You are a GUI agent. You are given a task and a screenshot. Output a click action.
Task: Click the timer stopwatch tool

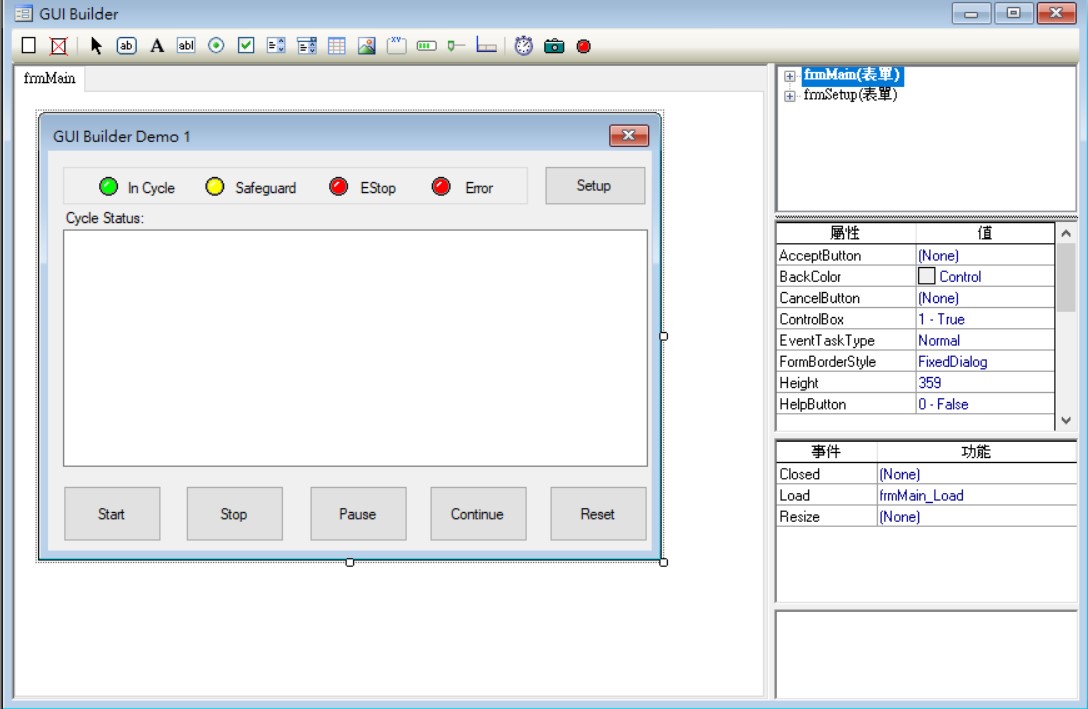click(524, 46)
